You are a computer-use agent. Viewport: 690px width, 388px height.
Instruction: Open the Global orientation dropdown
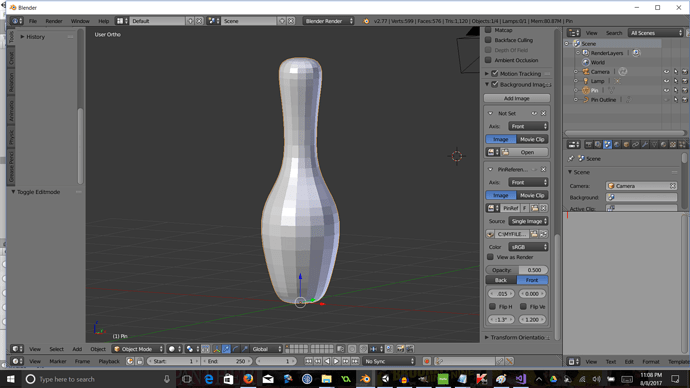pyautogui.click(x=266, y=349)
